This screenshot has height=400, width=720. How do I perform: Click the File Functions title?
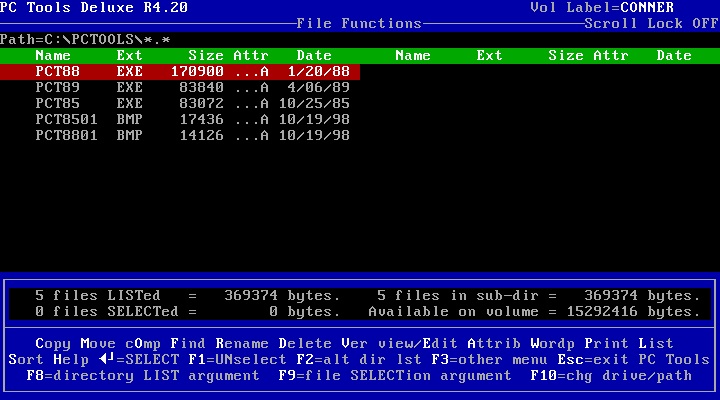359,23
